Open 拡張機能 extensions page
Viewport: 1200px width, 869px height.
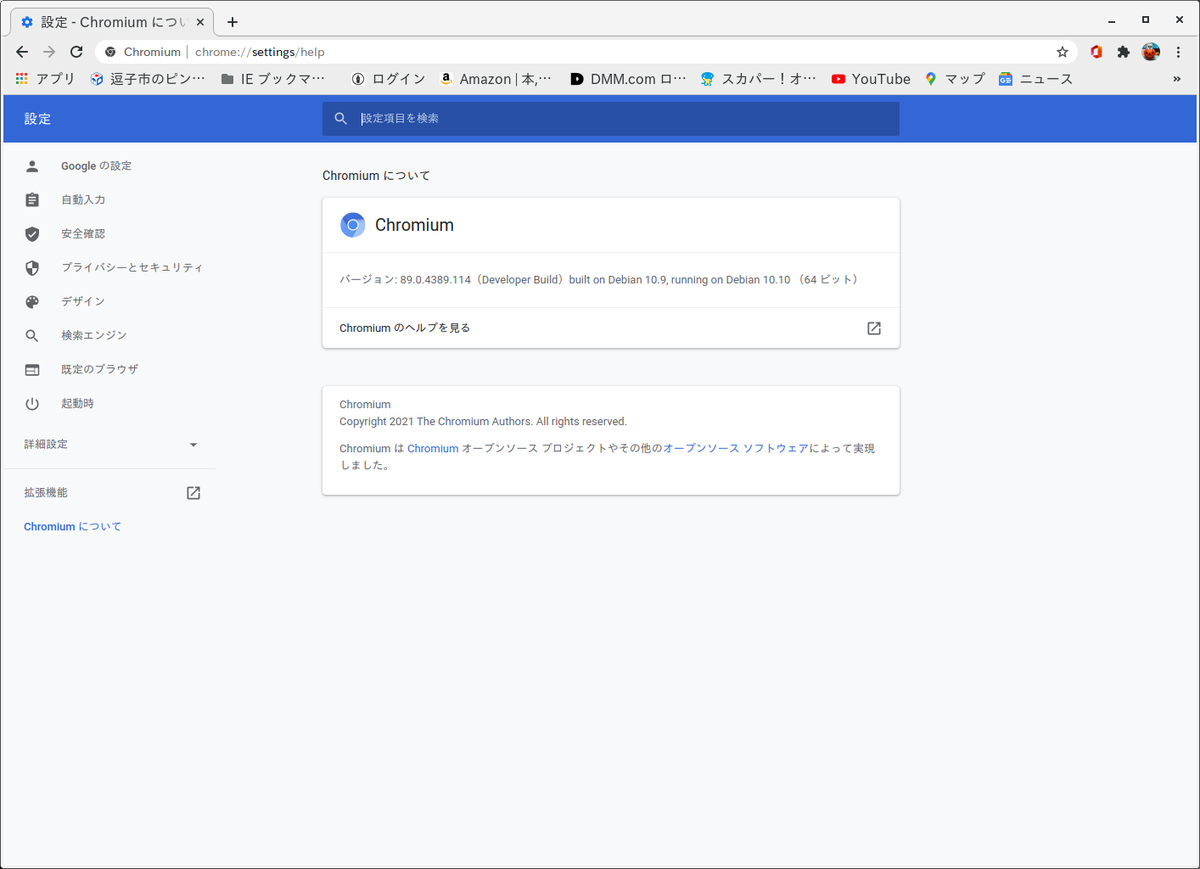[110, 493]
